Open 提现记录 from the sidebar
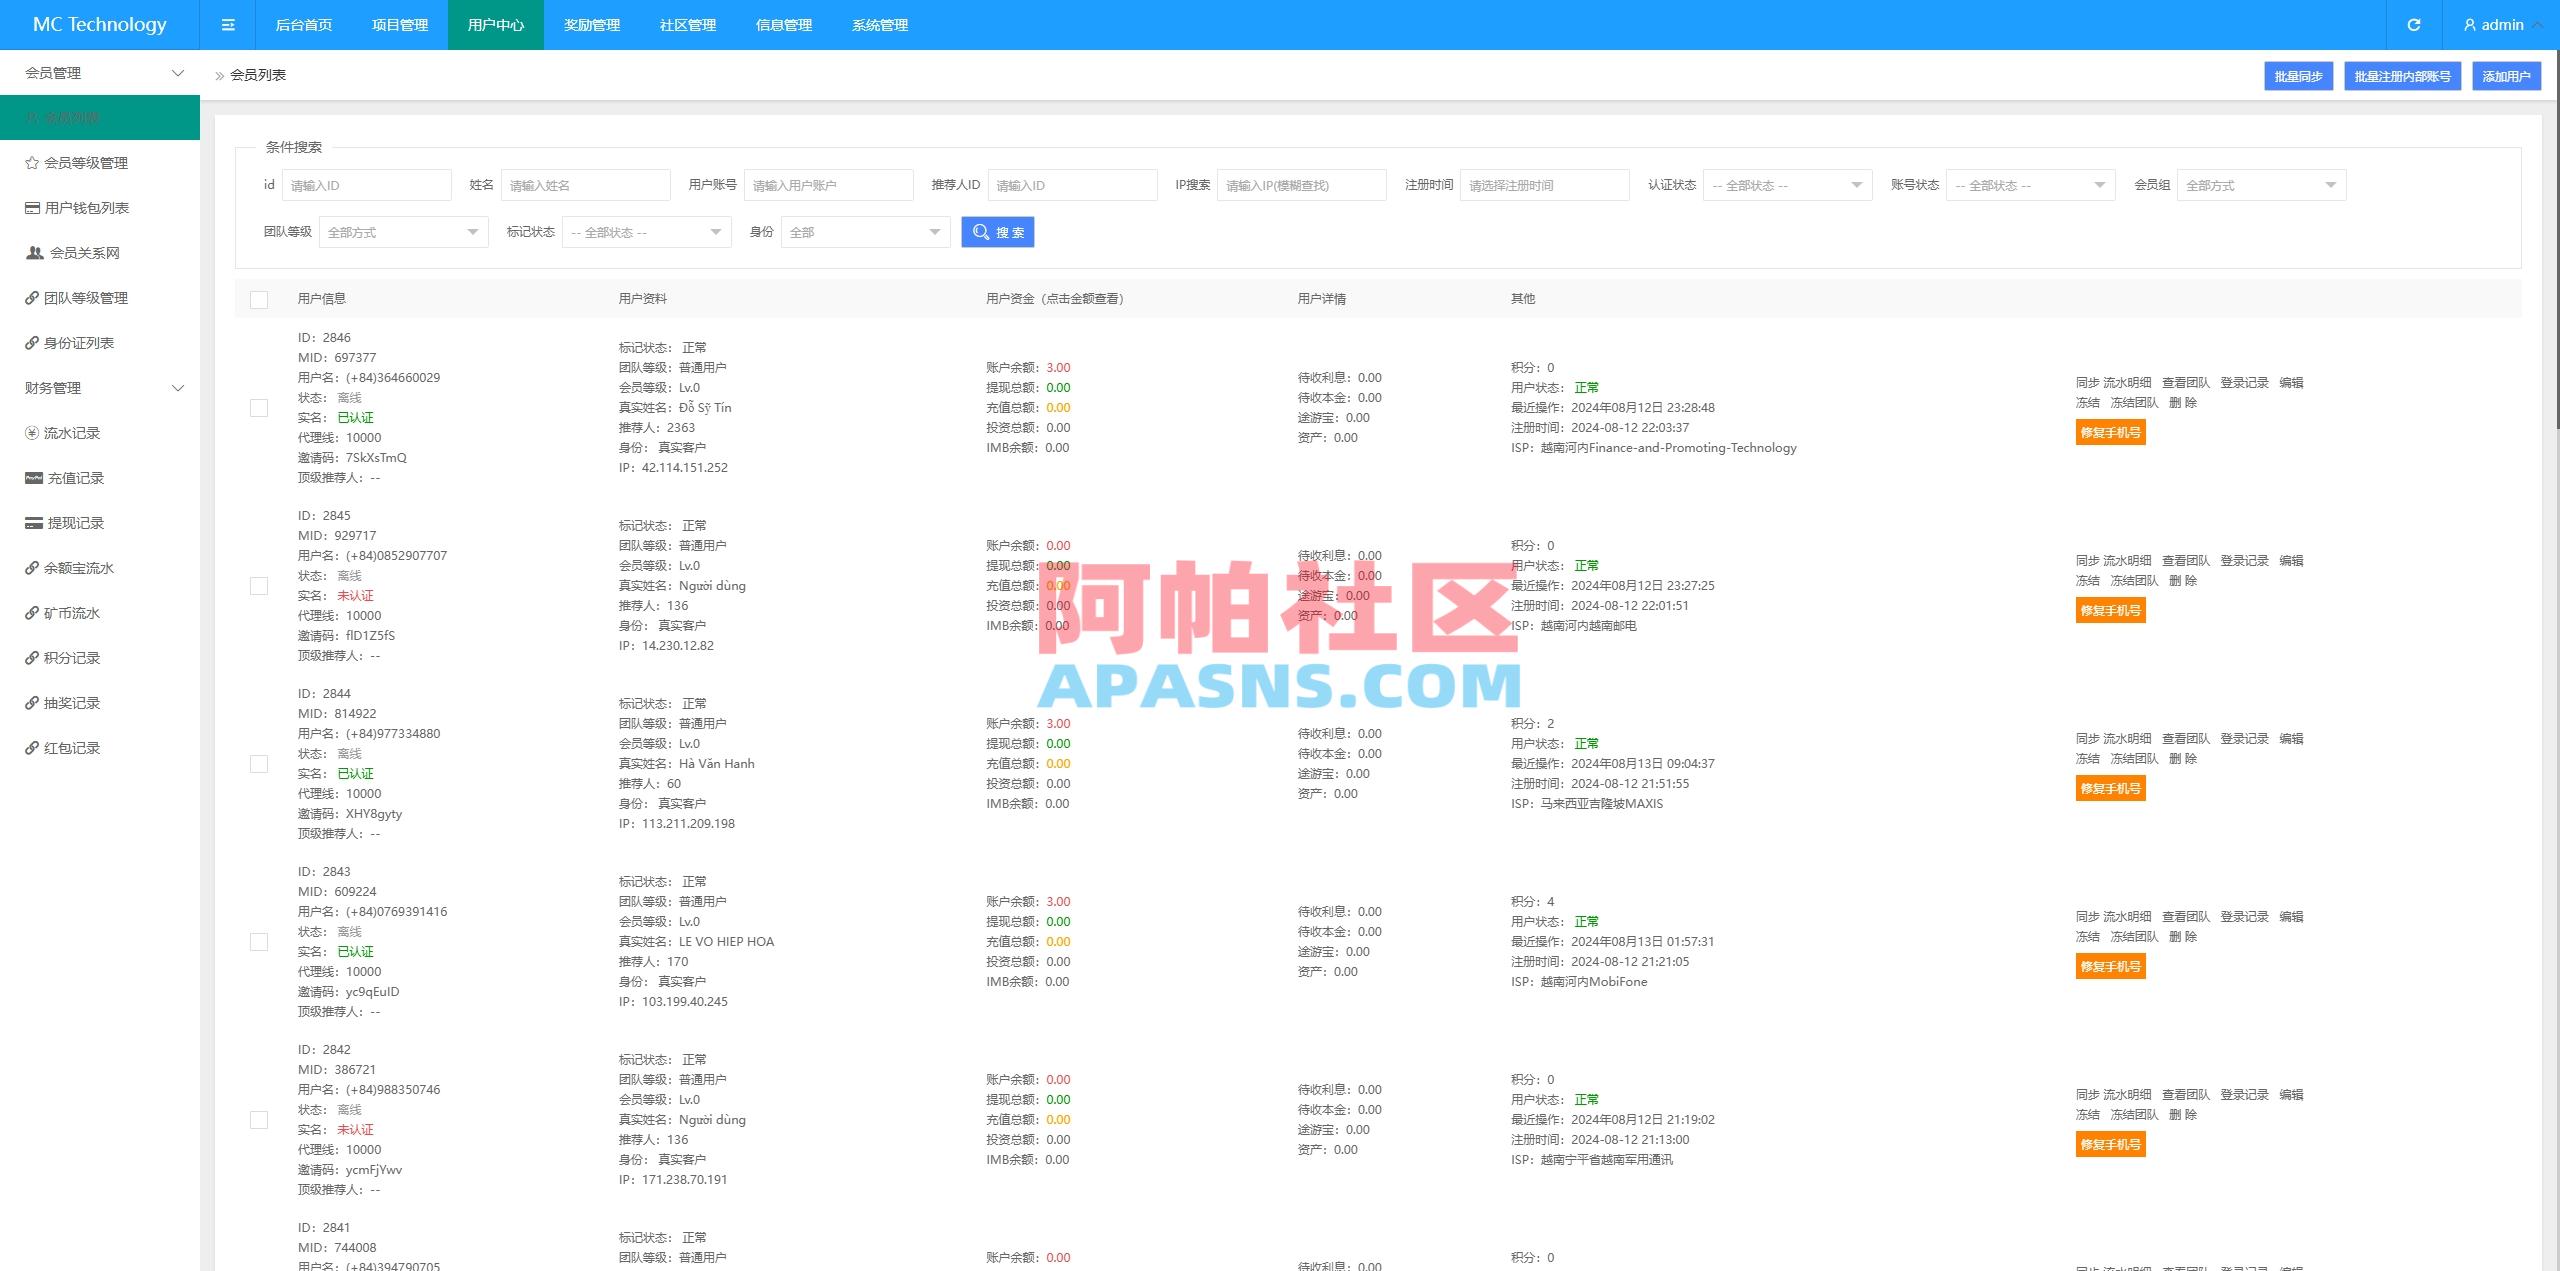 pyautogui.click(x=70, y=523)
